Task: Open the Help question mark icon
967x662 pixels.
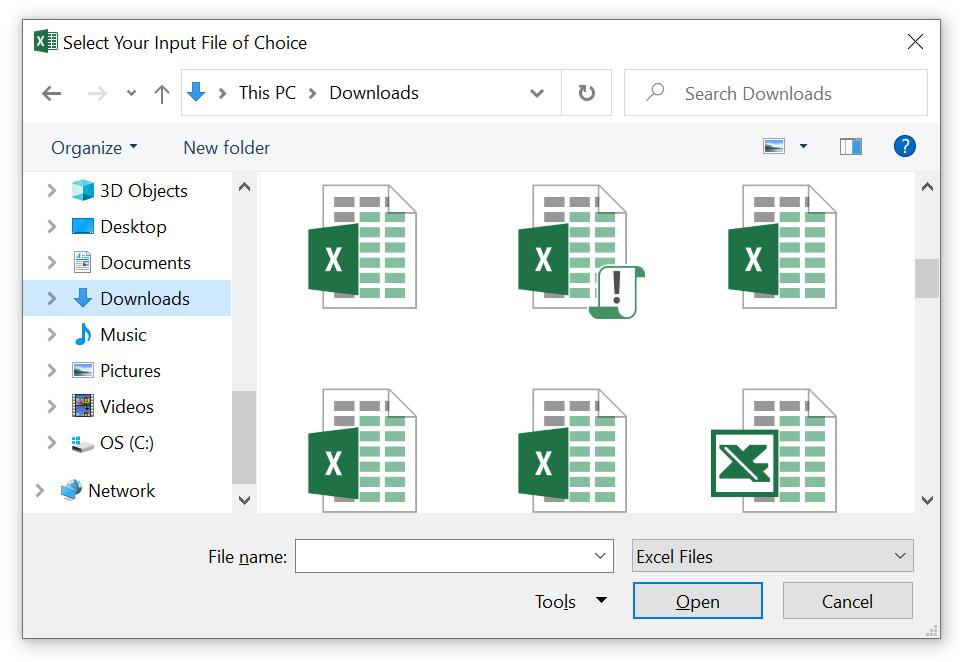Action: 904,146
